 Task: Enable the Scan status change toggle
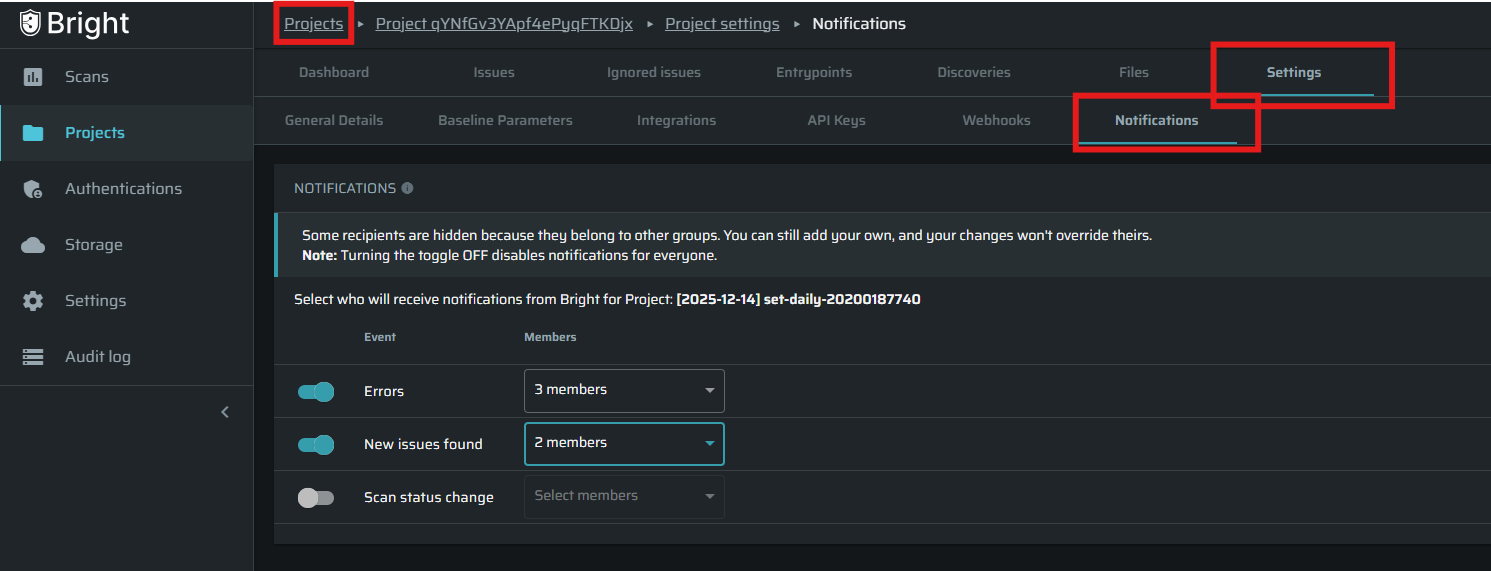pyautogui.click(x=316, y=497)
